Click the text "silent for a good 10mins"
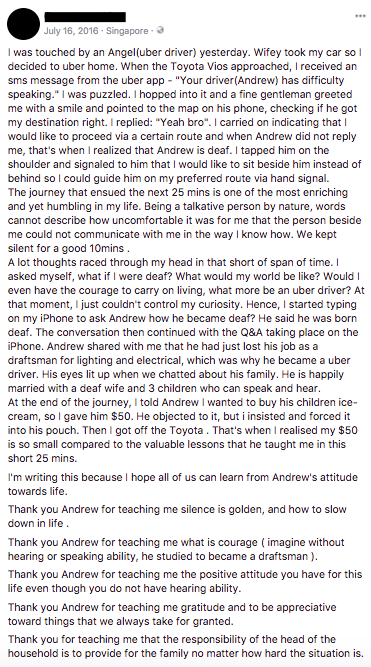Screen dimensions: 371x667 pos(66,248)
